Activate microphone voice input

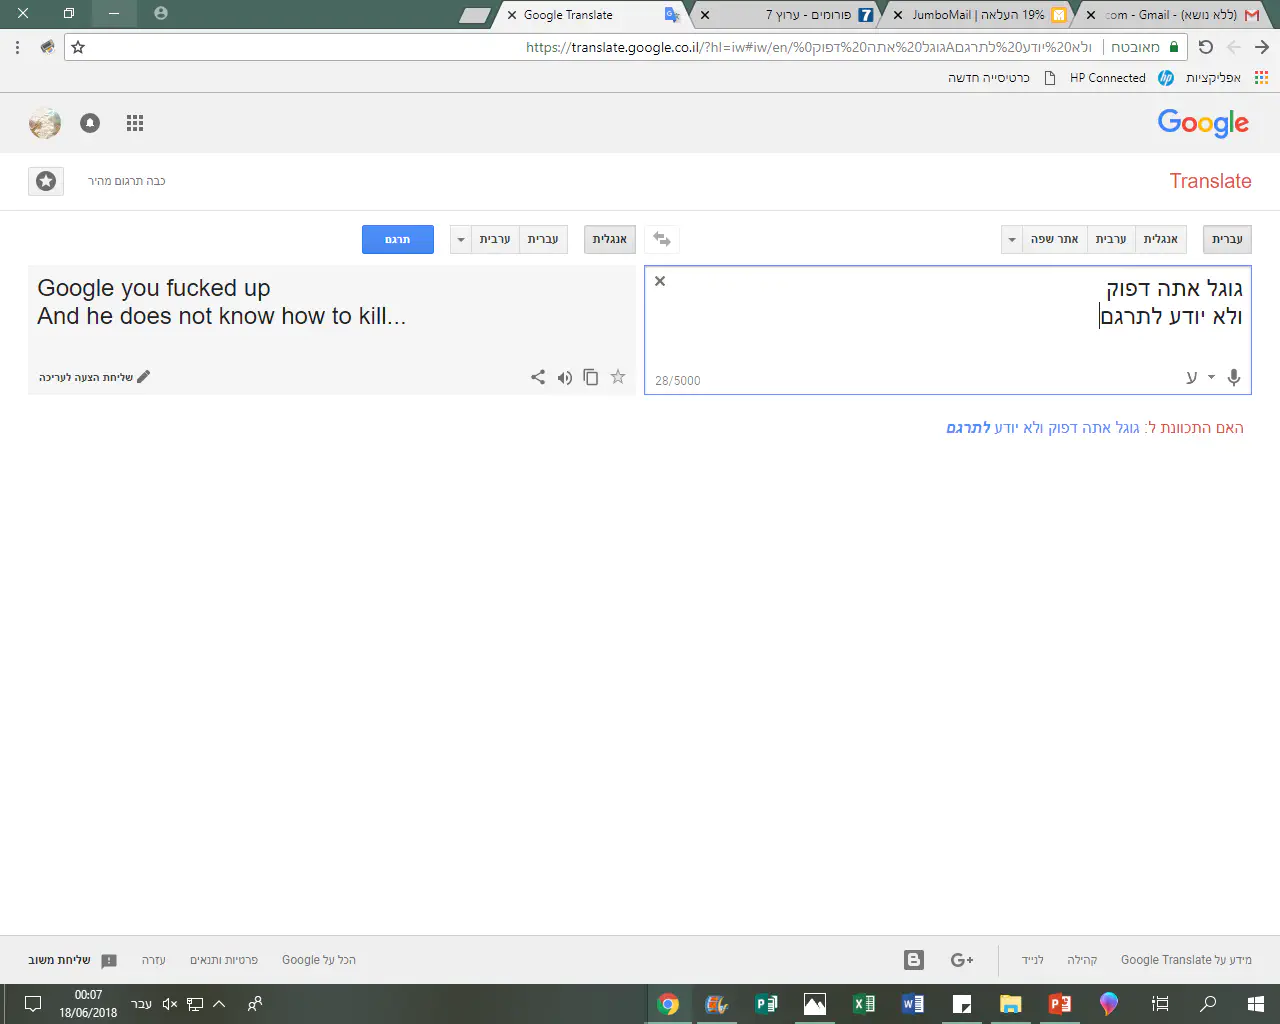coord(1234,377)
